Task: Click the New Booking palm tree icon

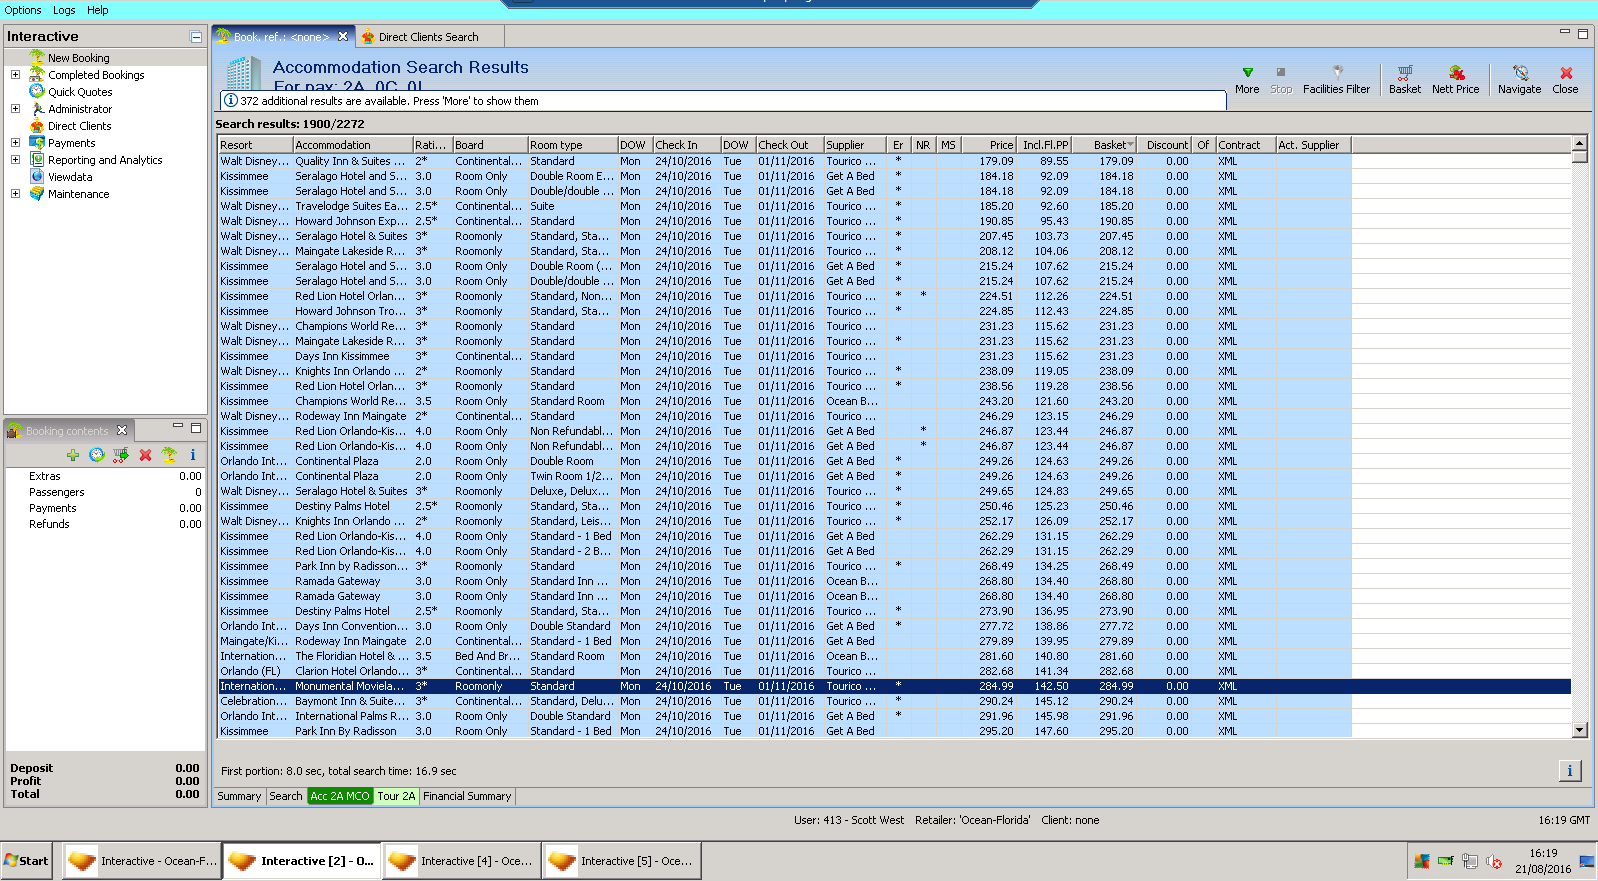Action: click(x=37, y=58)
